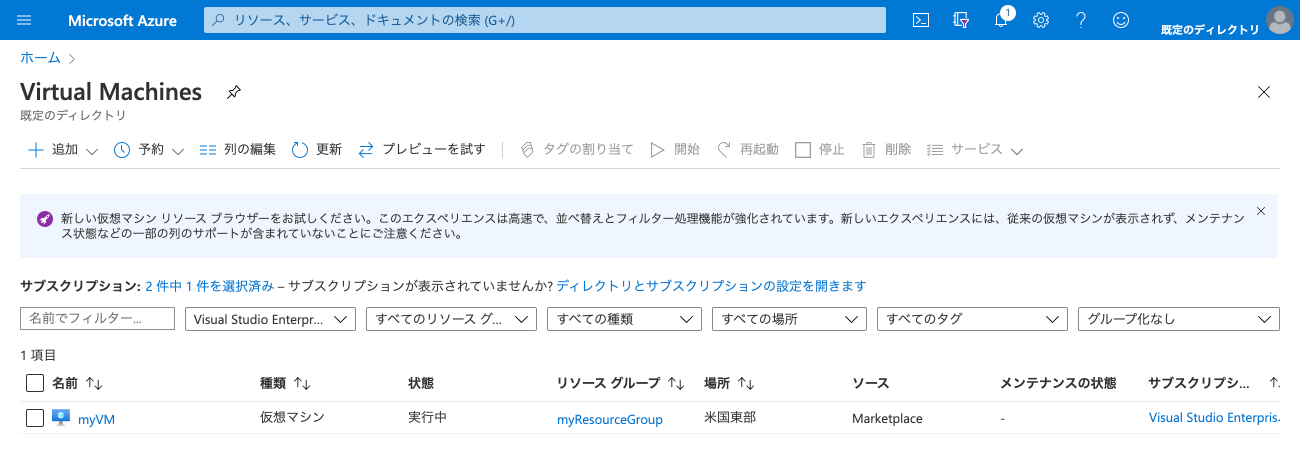The image size is (1300, 454).
Task: Click the 名前でフィルター name filter field
Action: [98, 319]
